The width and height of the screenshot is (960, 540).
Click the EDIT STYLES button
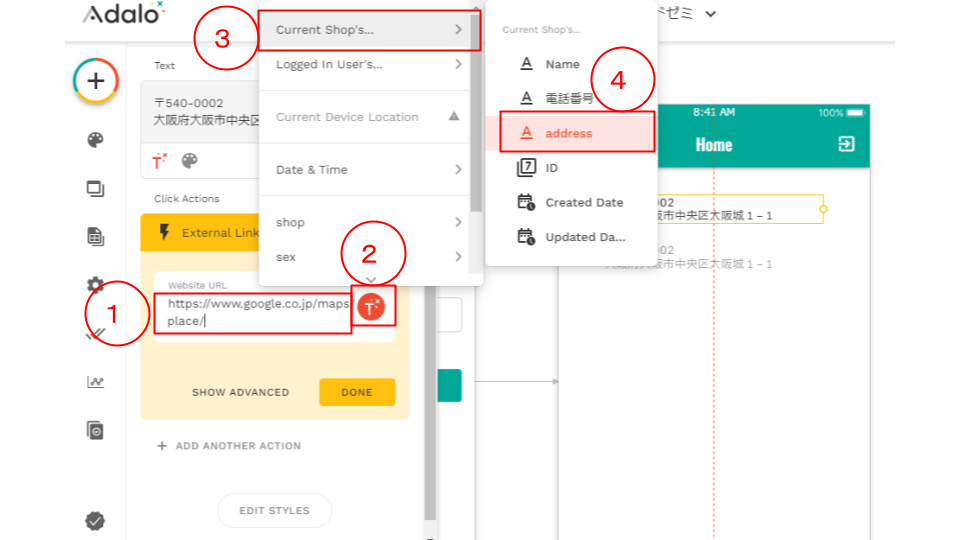274,511
